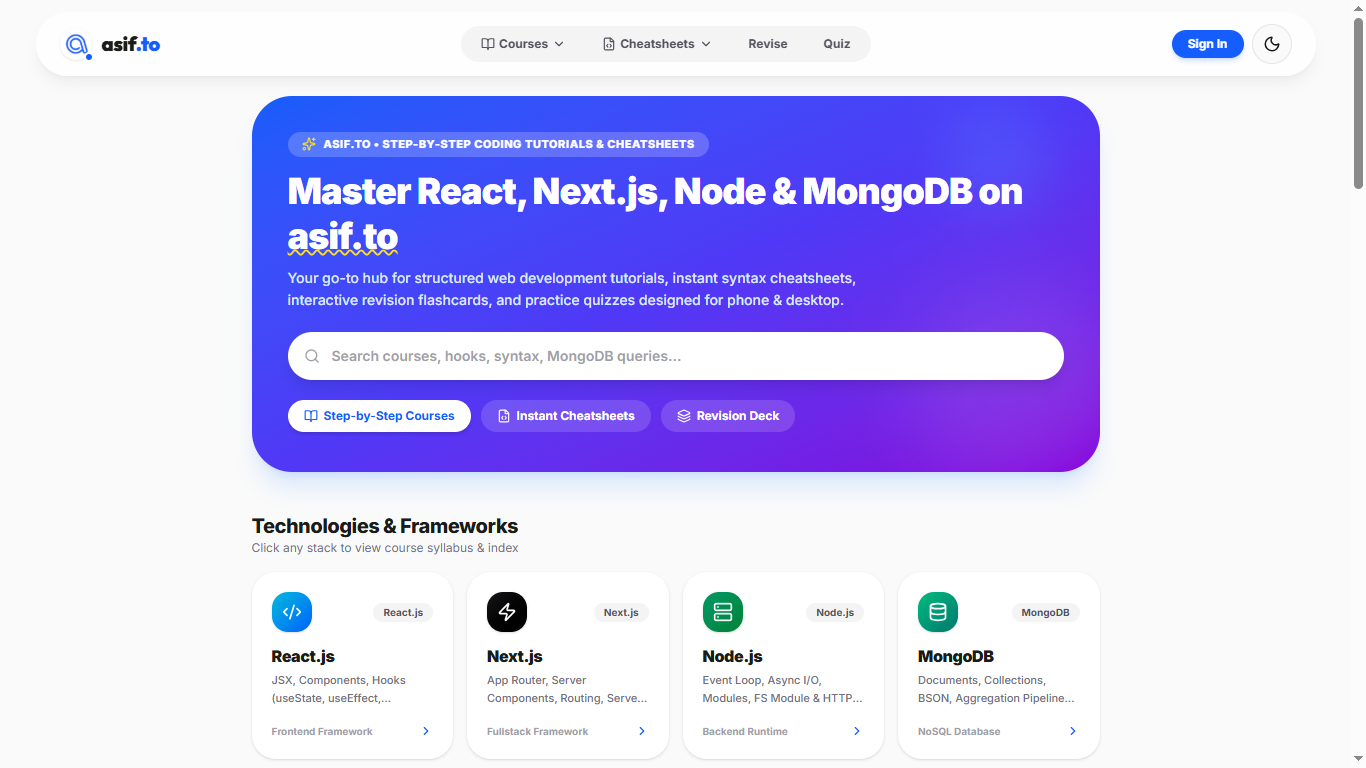Click the file icon in Instant Cheatsheets
This screenshot has width=1366, height=768.
[x=504, y=416]
